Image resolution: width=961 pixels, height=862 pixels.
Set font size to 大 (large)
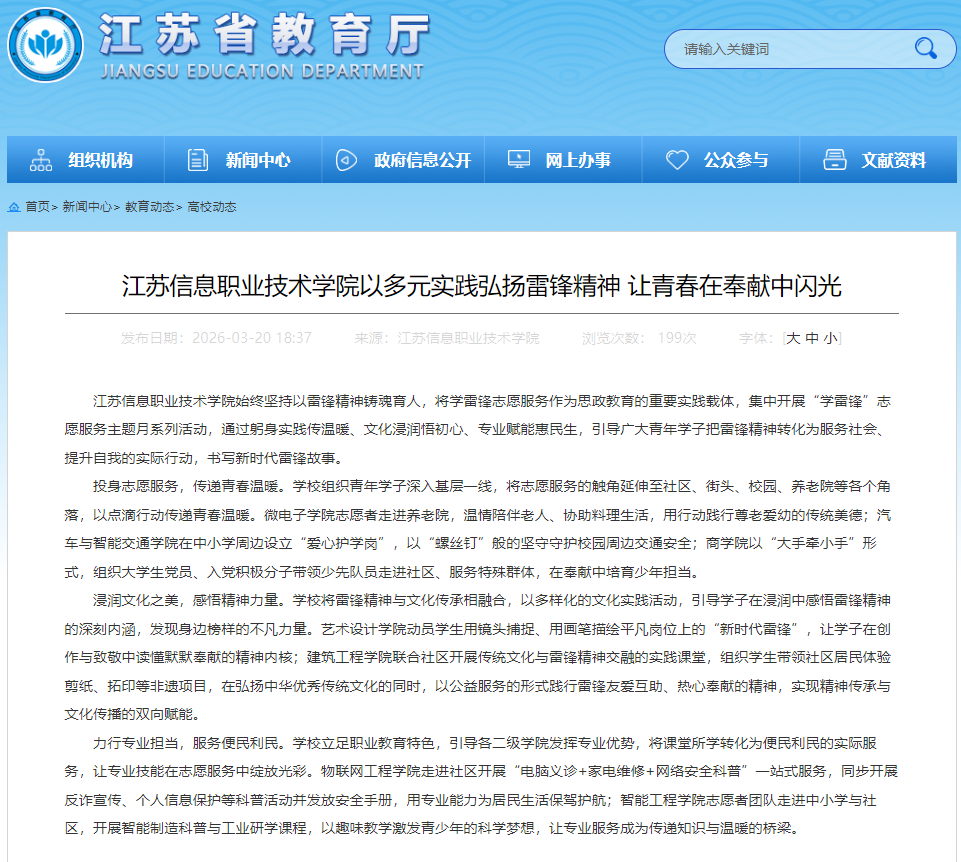coord(793,338)
